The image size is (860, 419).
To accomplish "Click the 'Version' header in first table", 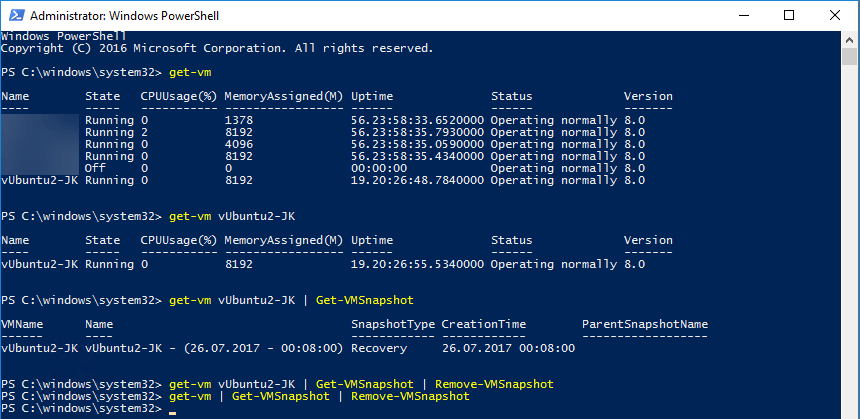I will click(x=648, y=97).
